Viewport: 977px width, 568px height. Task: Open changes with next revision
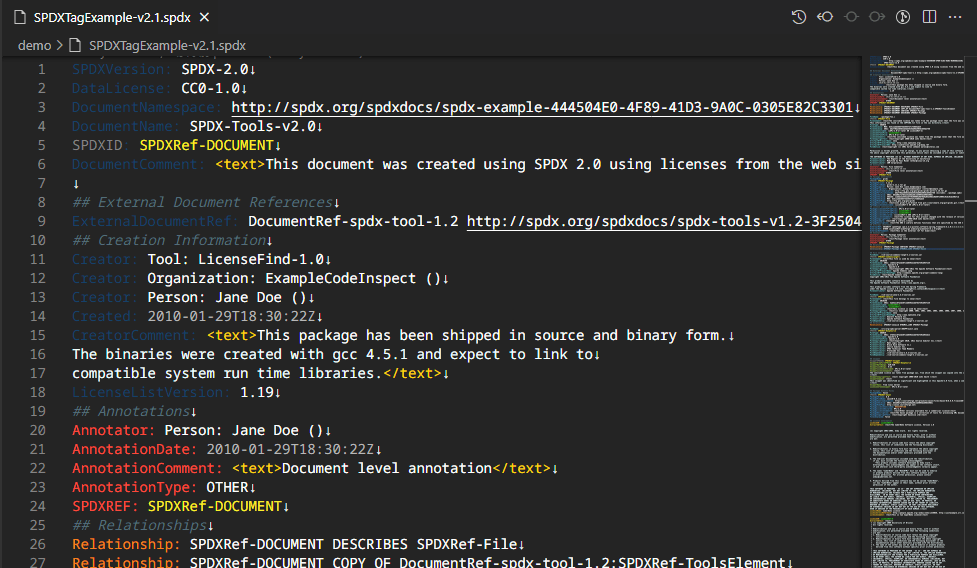[877, 17]
